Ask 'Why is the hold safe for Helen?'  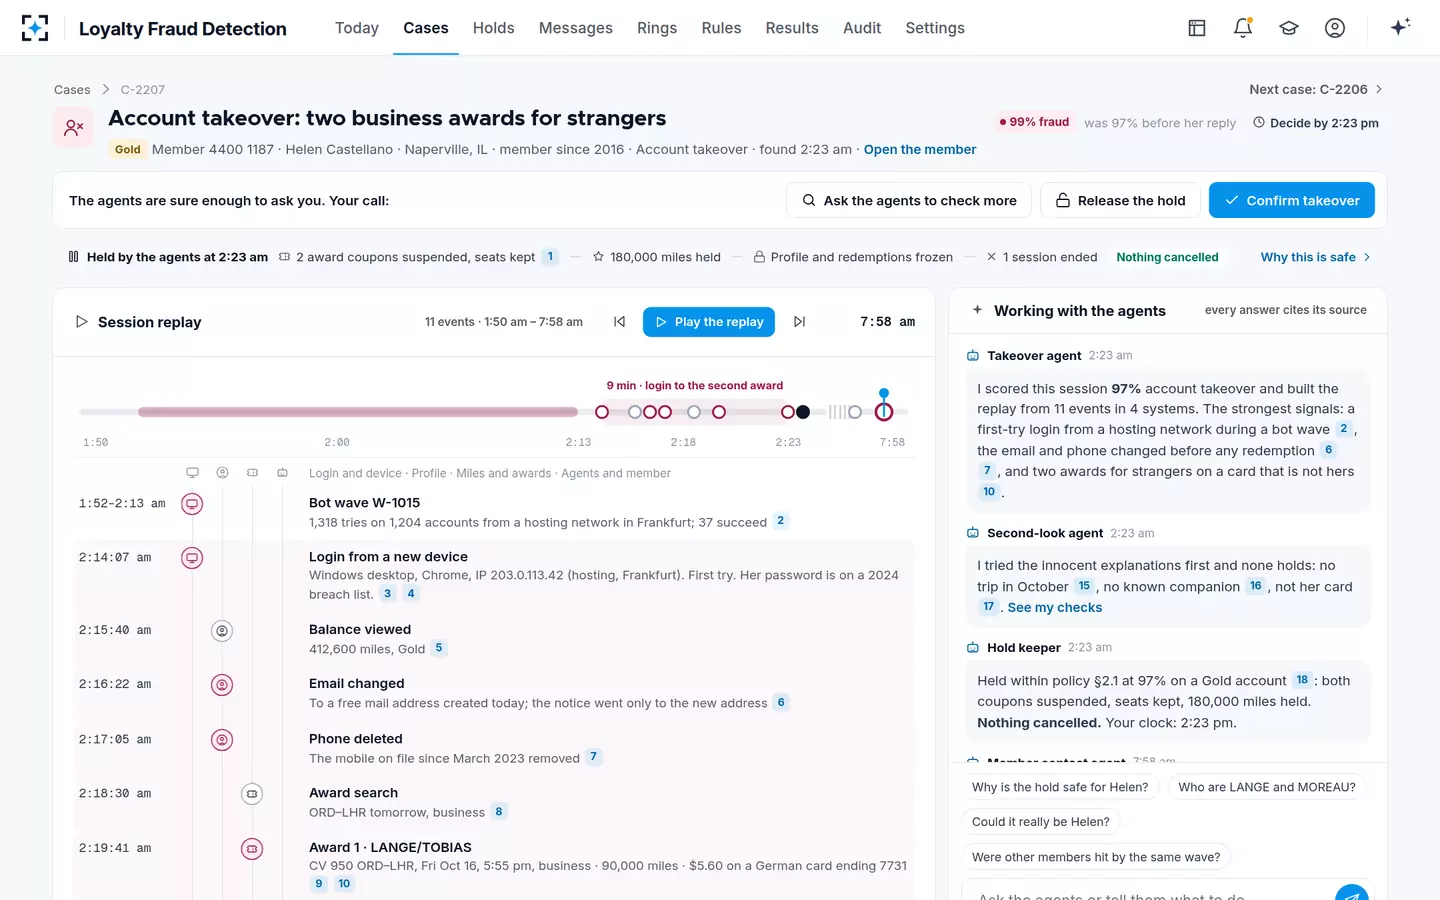[1060, 787]
